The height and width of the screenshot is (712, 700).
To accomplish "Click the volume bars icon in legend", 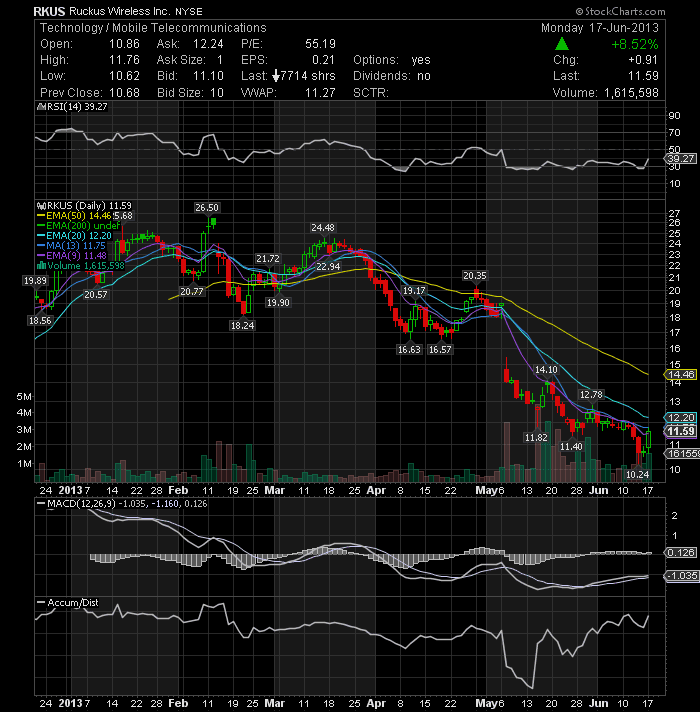I will (41, 266).
